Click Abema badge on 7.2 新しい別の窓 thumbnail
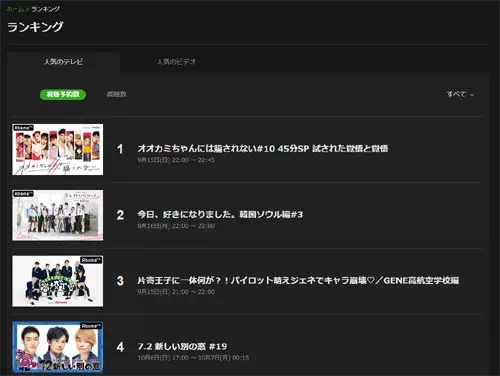The height and width of the screenshot is (376, 500). [91, 326]
